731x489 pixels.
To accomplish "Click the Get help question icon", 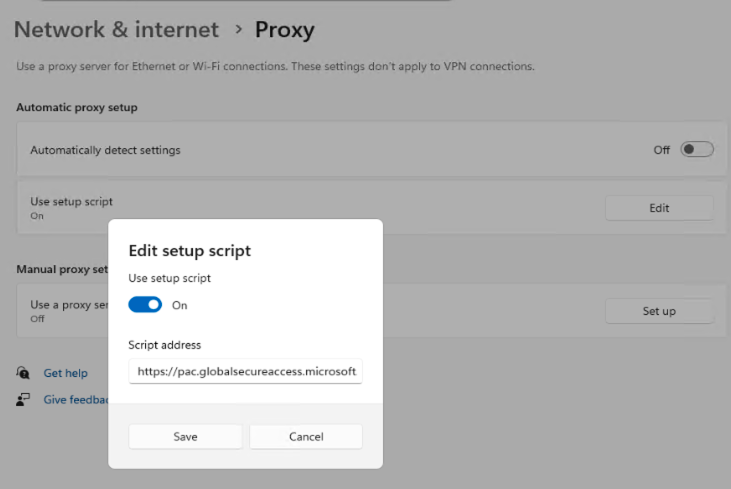I will coord(23,373).
